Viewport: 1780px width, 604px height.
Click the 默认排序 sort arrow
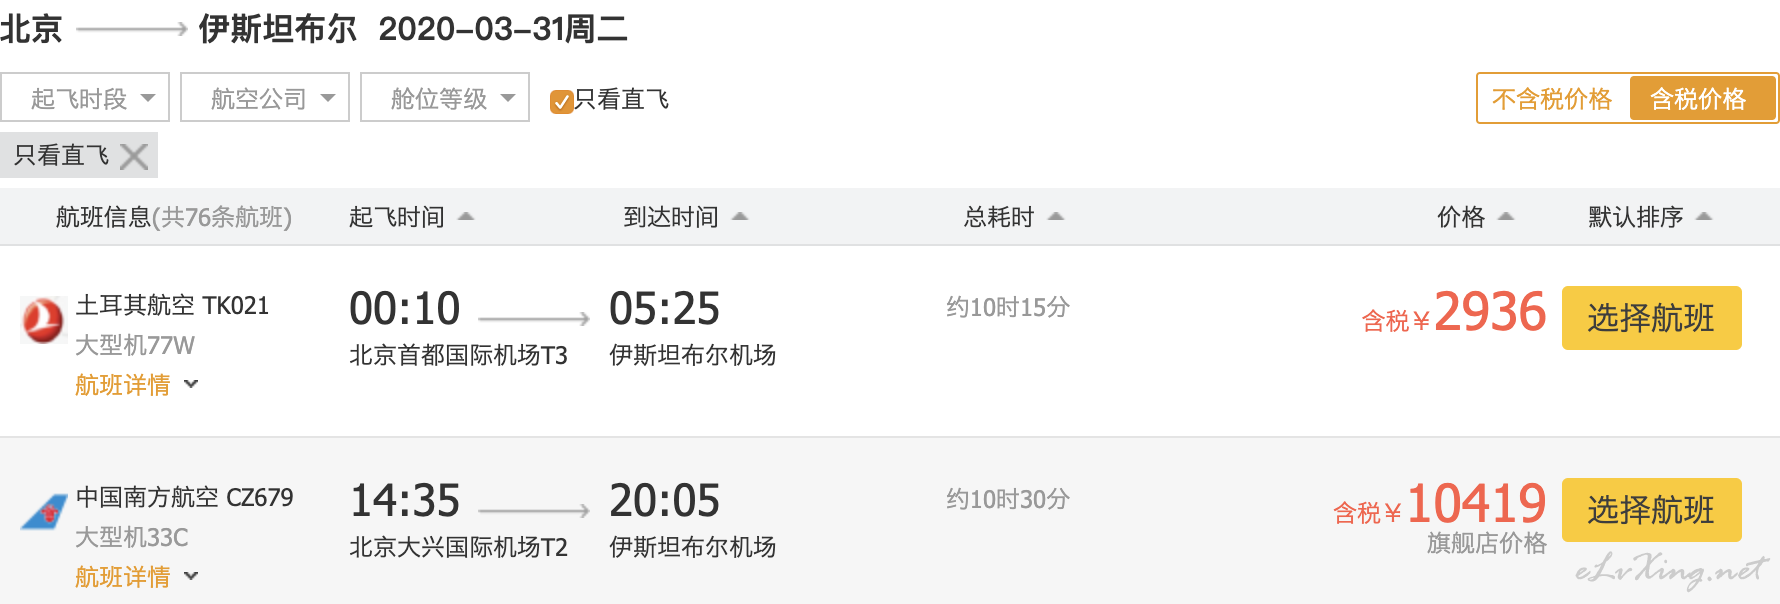pyautogui.click(x=1704, y=216)
